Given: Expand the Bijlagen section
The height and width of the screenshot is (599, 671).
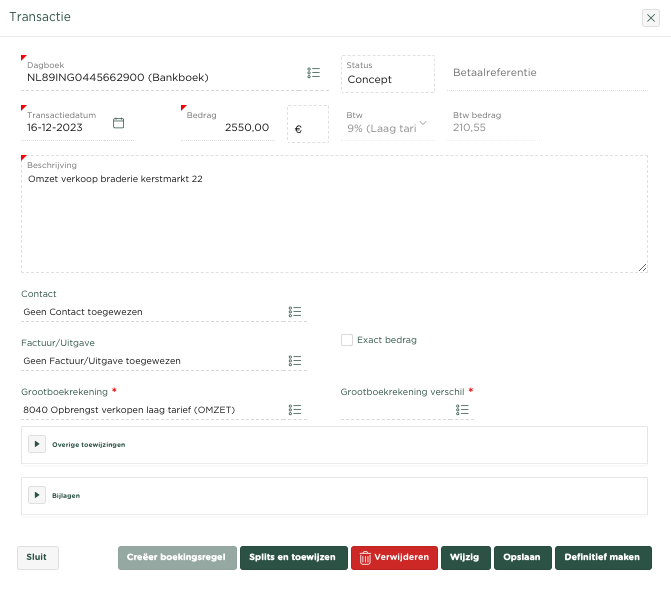Looking at the screenshot, I should tap(37, 495).
